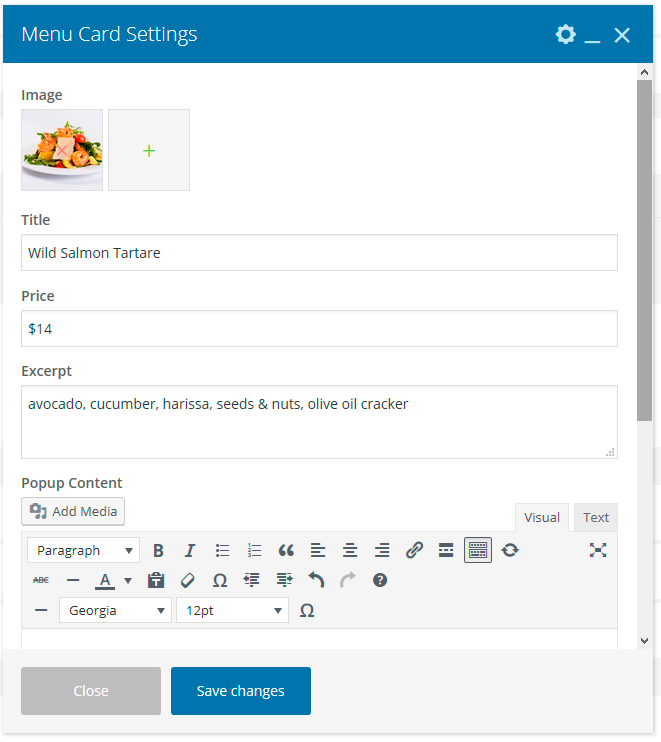Insert a blockquote in the editor

point(286,550)
